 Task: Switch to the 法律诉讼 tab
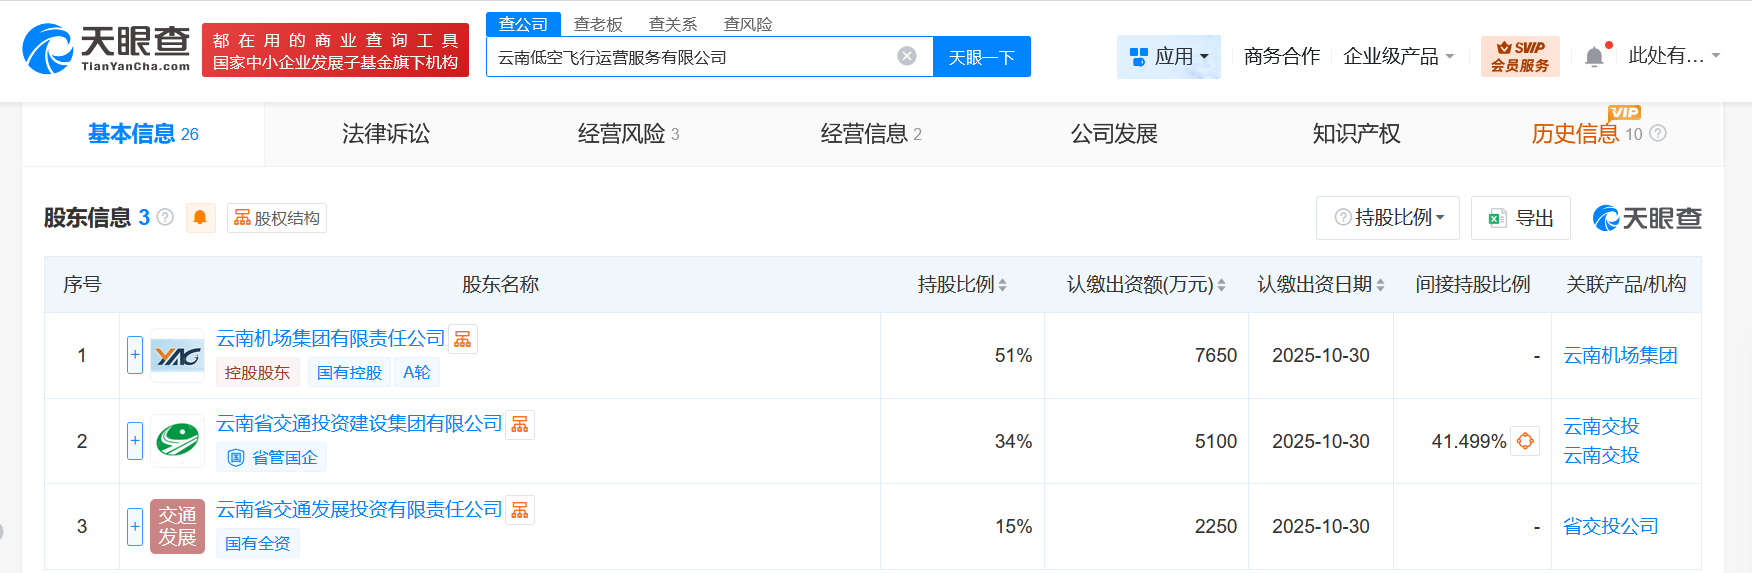(x=385, y=134)
